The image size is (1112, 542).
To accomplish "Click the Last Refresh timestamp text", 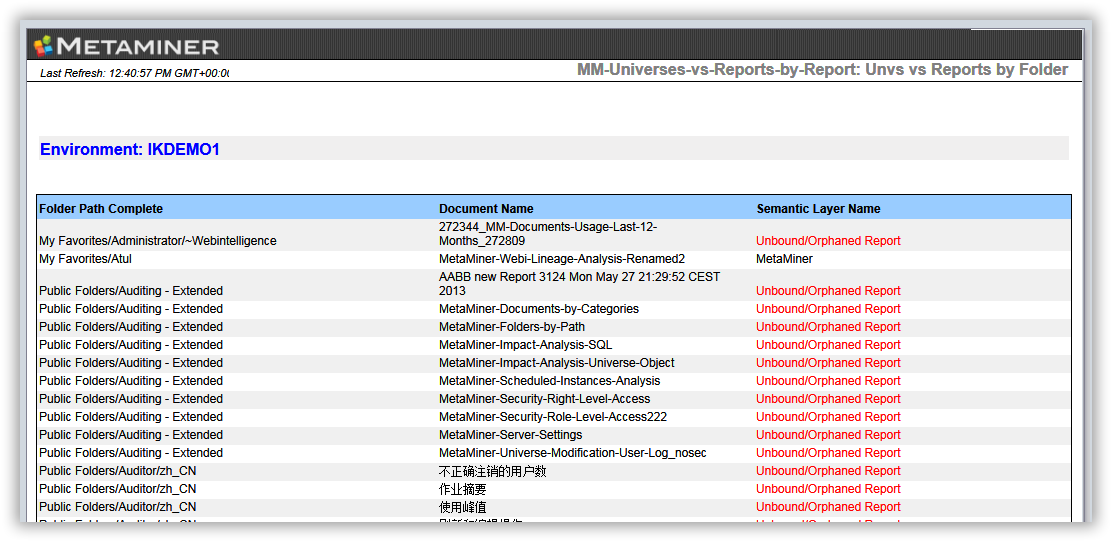I will pyautogui.click(x=135, y=73).
